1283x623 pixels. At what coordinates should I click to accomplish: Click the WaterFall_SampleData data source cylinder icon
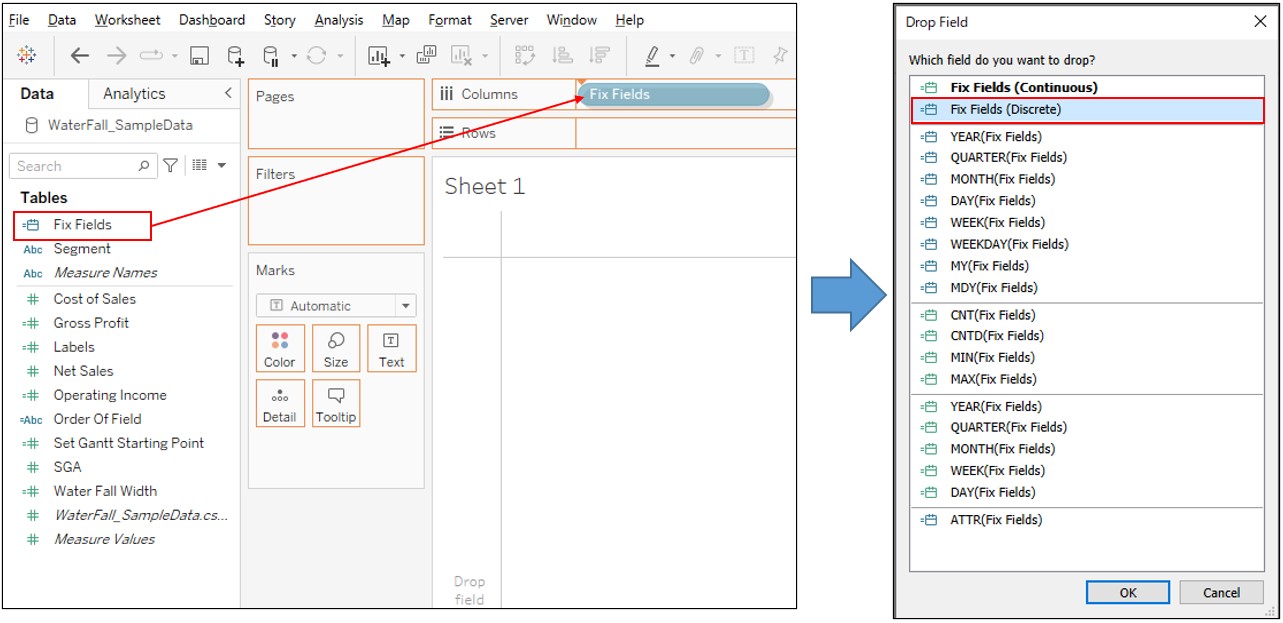click(x=31, y=125)
